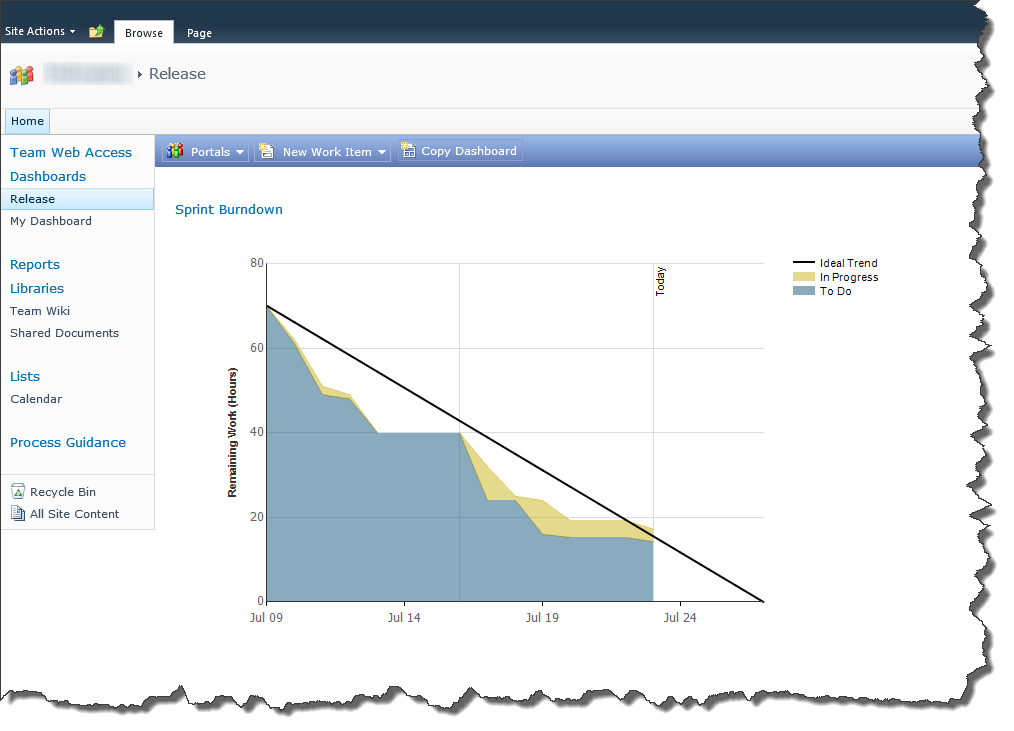1014x731 pixels.
Task: Click the Copy Dashboard icon
Action: tap(408, 151)
